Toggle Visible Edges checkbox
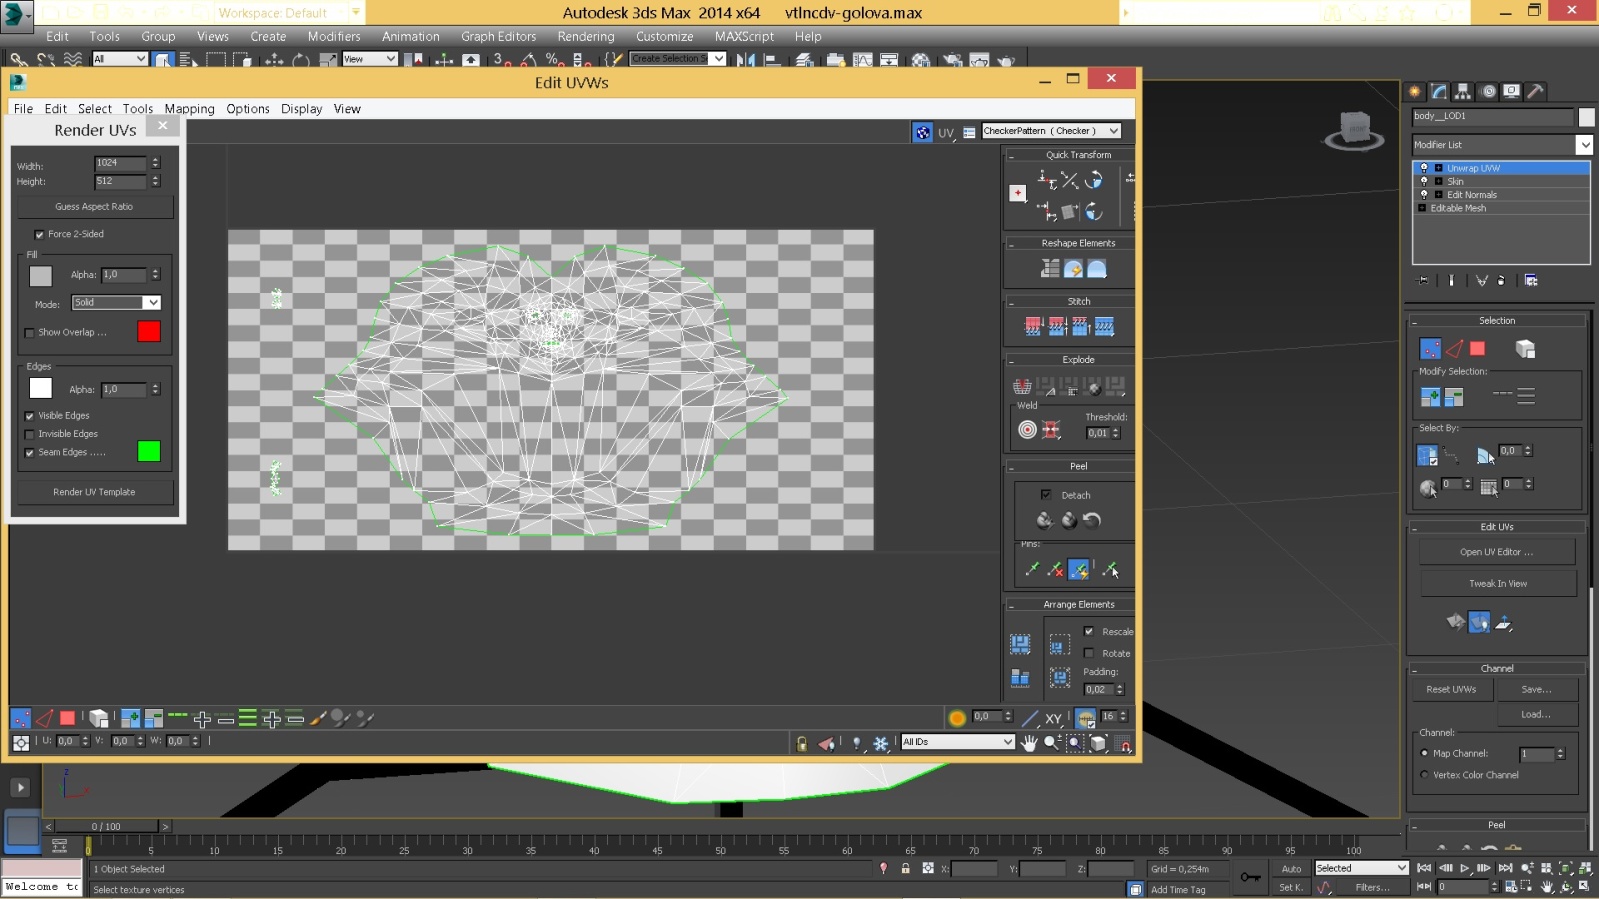 point(29,416)
